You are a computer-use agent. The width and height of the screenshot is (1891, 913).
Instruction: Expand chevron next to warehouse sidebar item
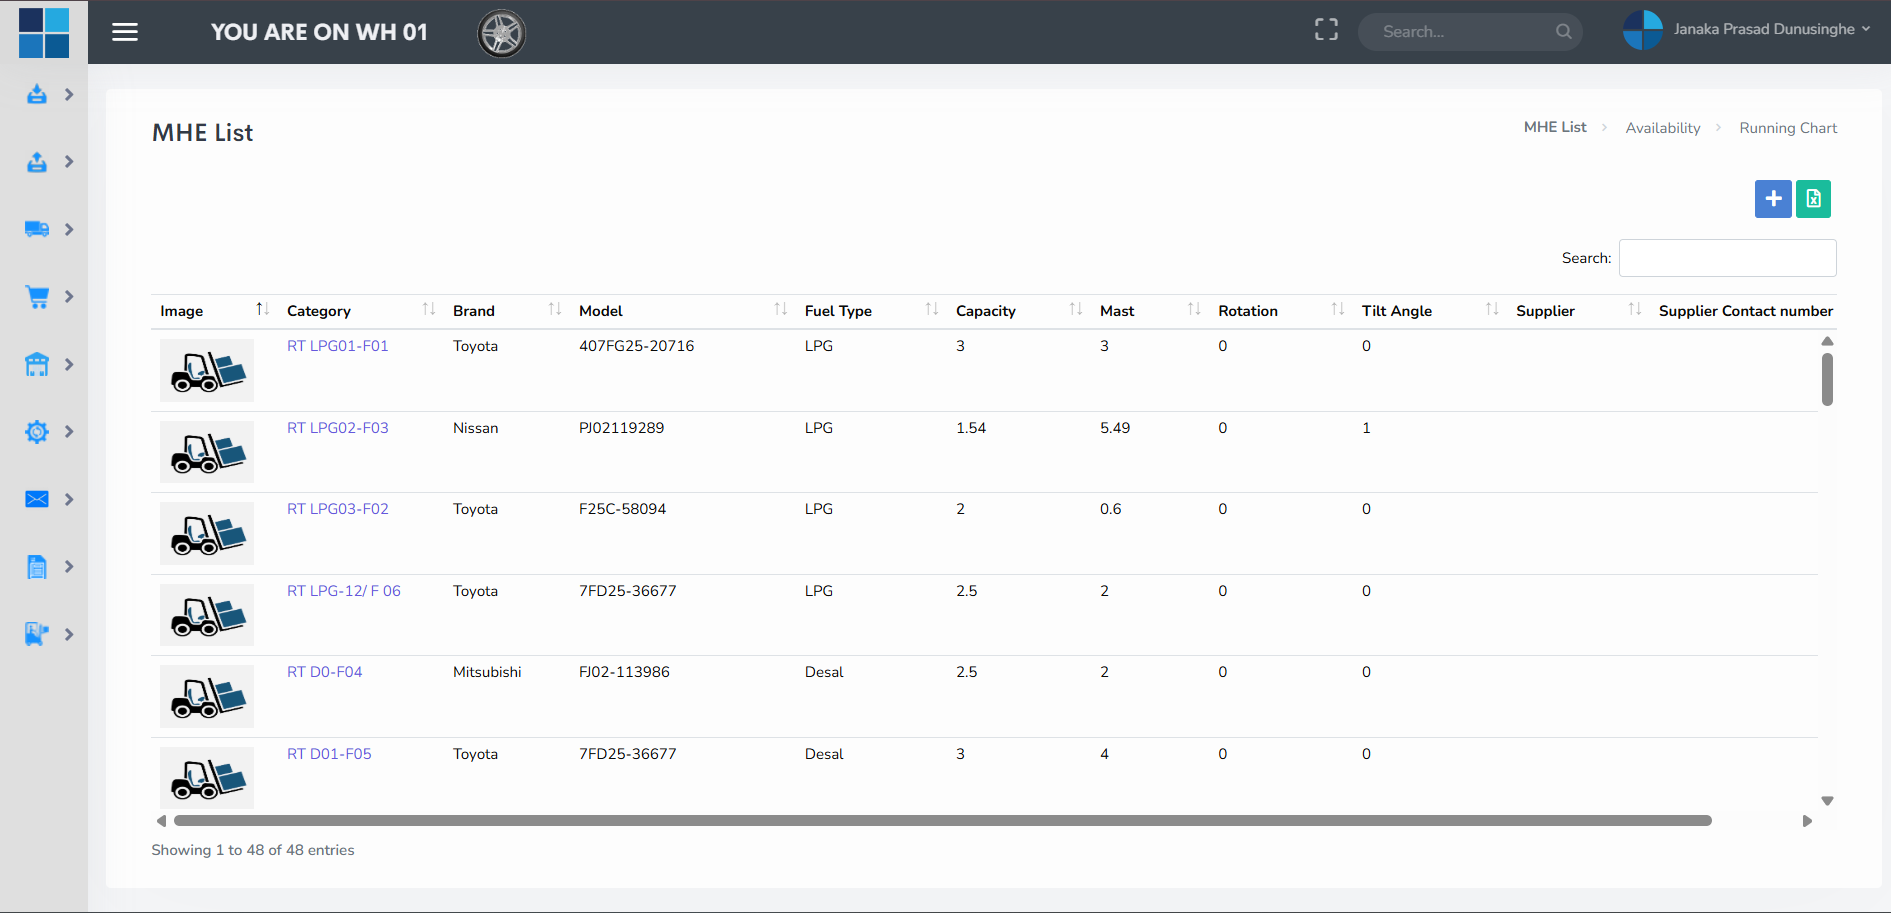click(69, 364)
